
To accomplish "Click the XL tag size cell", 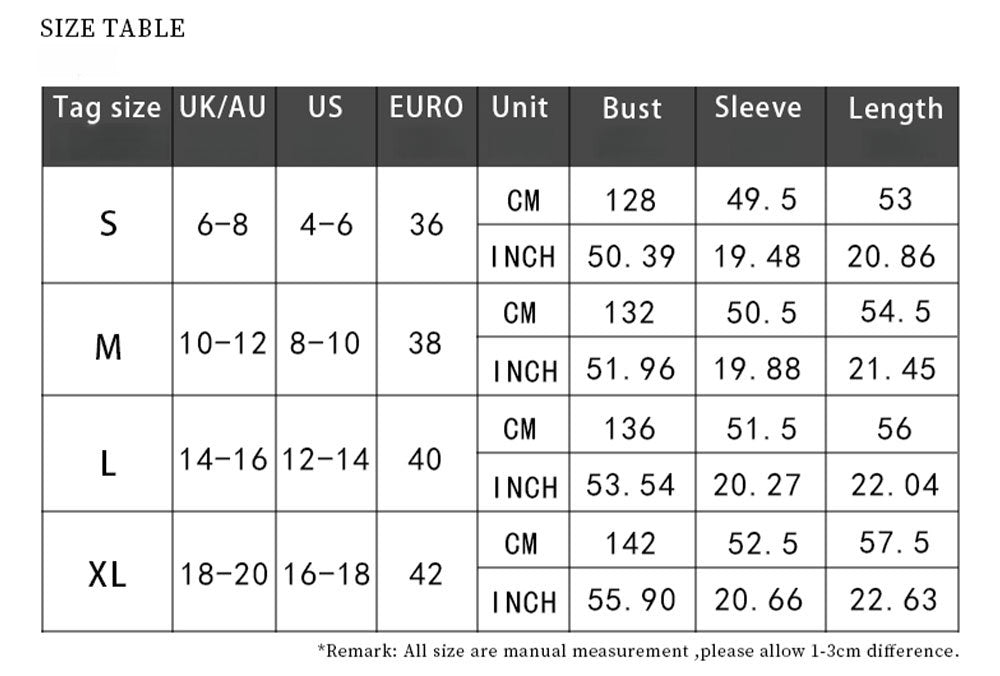I will click(108, 575).
